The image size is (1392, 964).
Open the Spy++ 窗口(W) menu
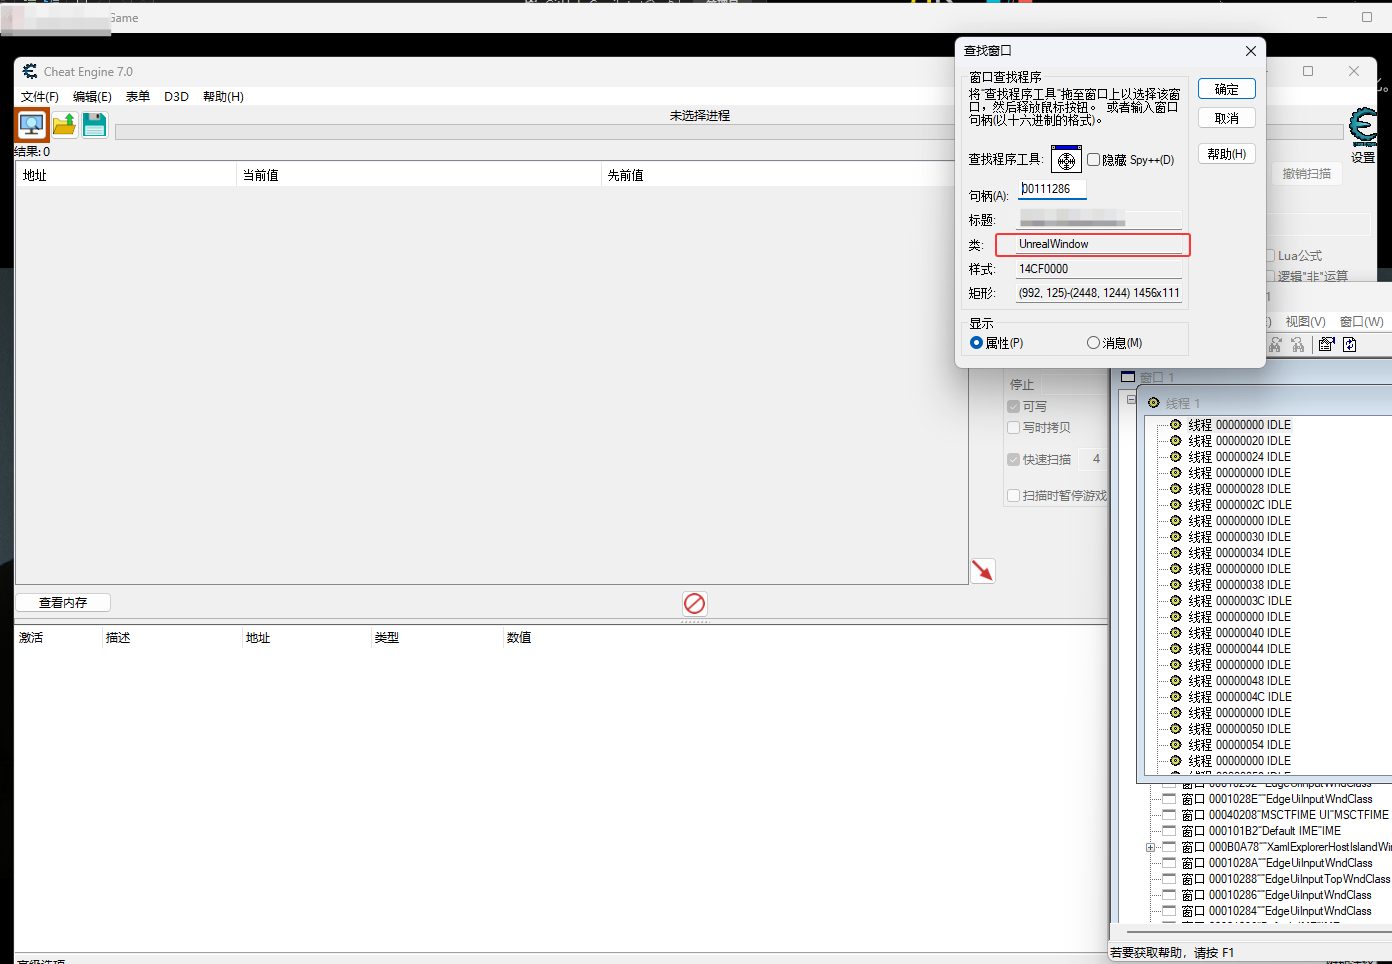point(1362,322)
